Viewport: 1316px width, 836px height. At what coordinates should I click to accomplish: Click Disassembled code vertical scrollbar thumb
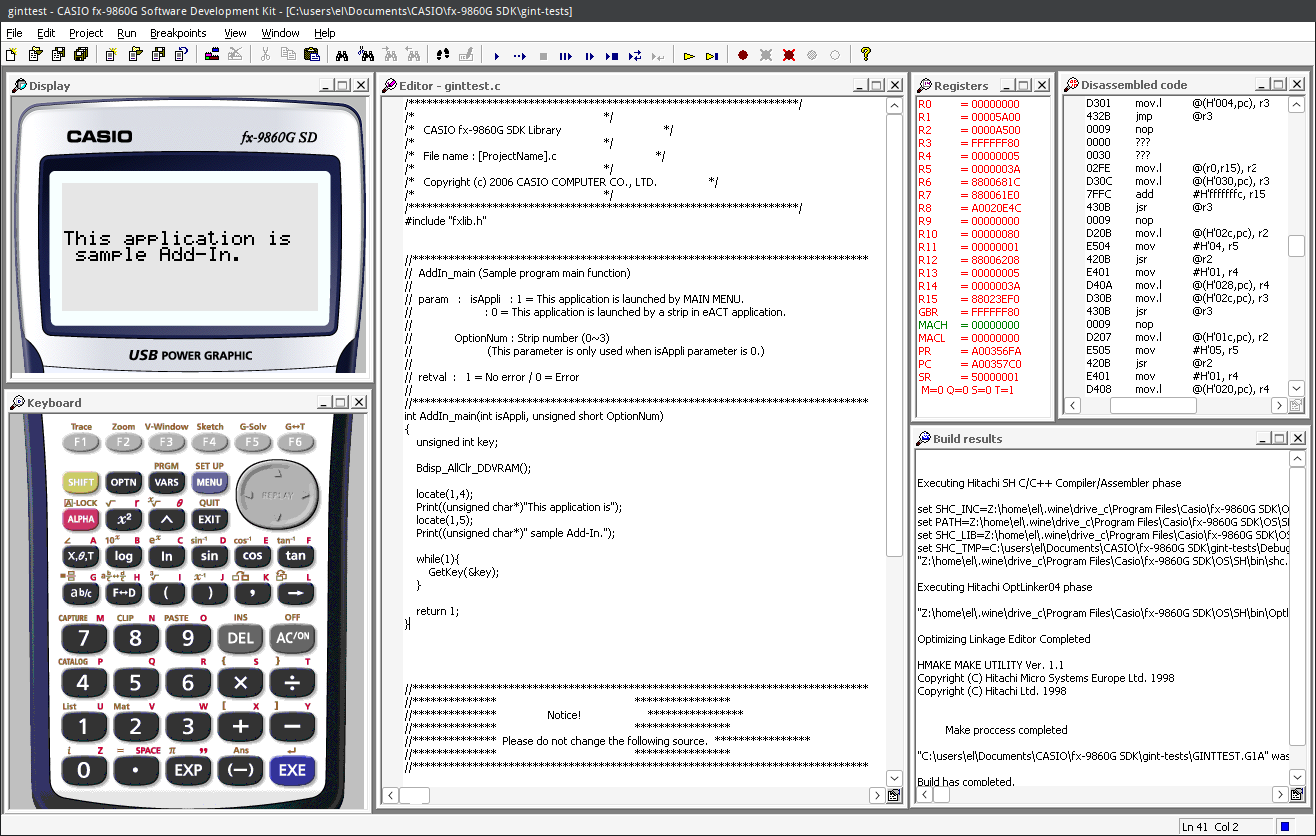(1296, 245)
